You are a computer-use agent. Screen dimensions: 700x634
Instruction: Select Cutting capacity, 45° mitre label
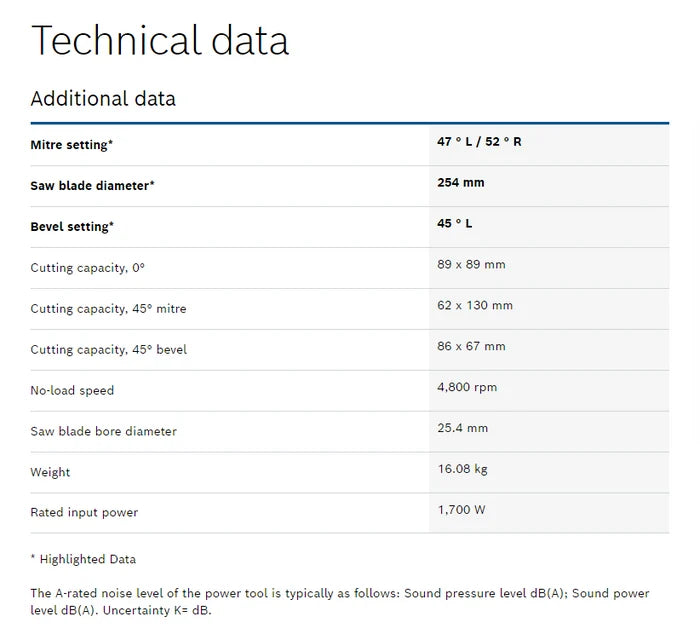[x=108, y=309]
